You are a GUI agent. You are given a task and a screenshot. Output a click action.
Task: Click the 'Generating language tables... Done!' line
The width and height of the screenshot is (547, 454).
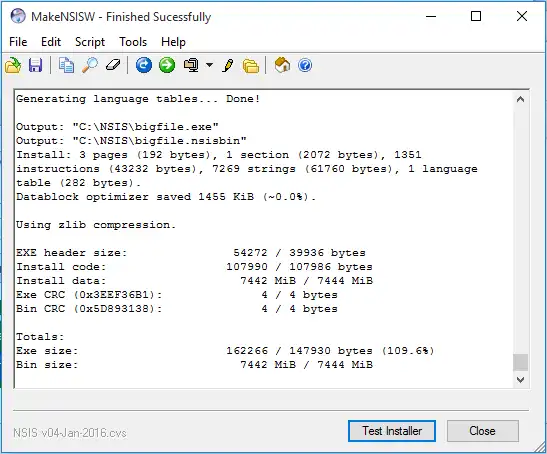(x=138, y=99)
